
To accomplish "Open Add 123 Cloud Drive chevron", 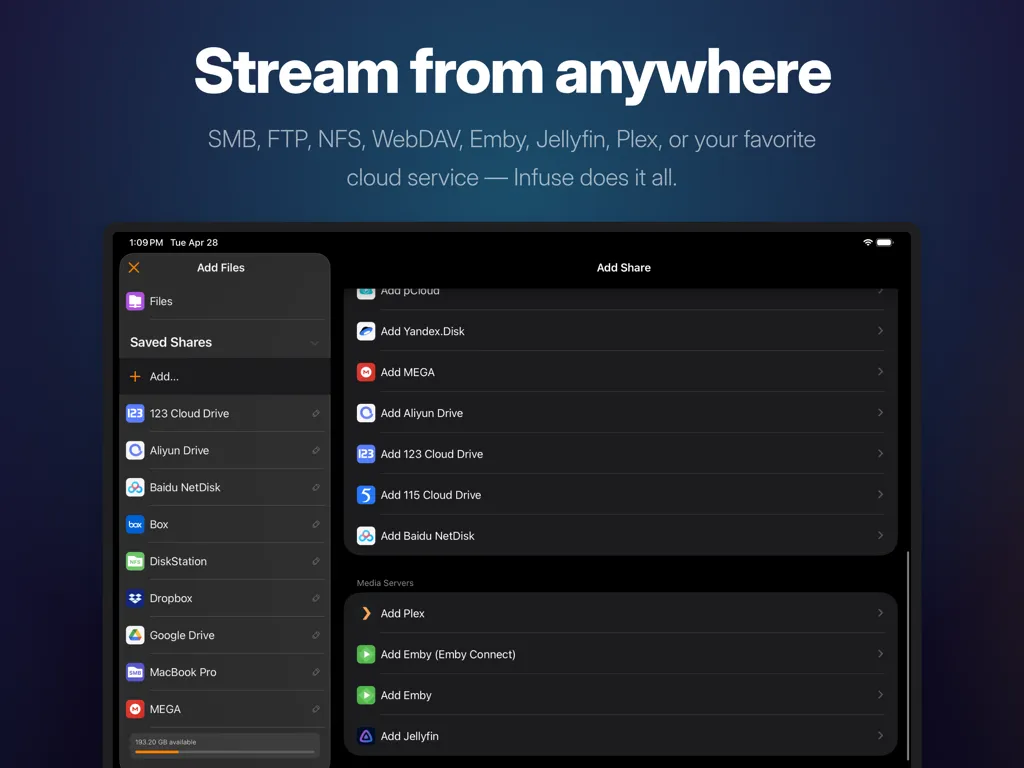I will point(880,454).
